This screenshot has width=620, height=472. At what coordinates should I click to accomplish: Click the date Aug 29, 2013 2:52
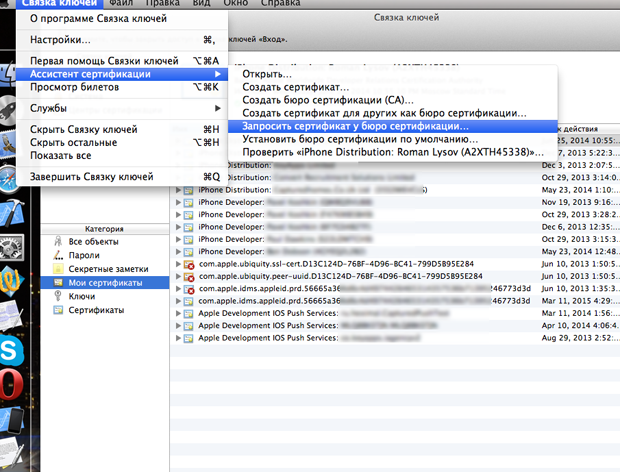(x=579, y=338)
